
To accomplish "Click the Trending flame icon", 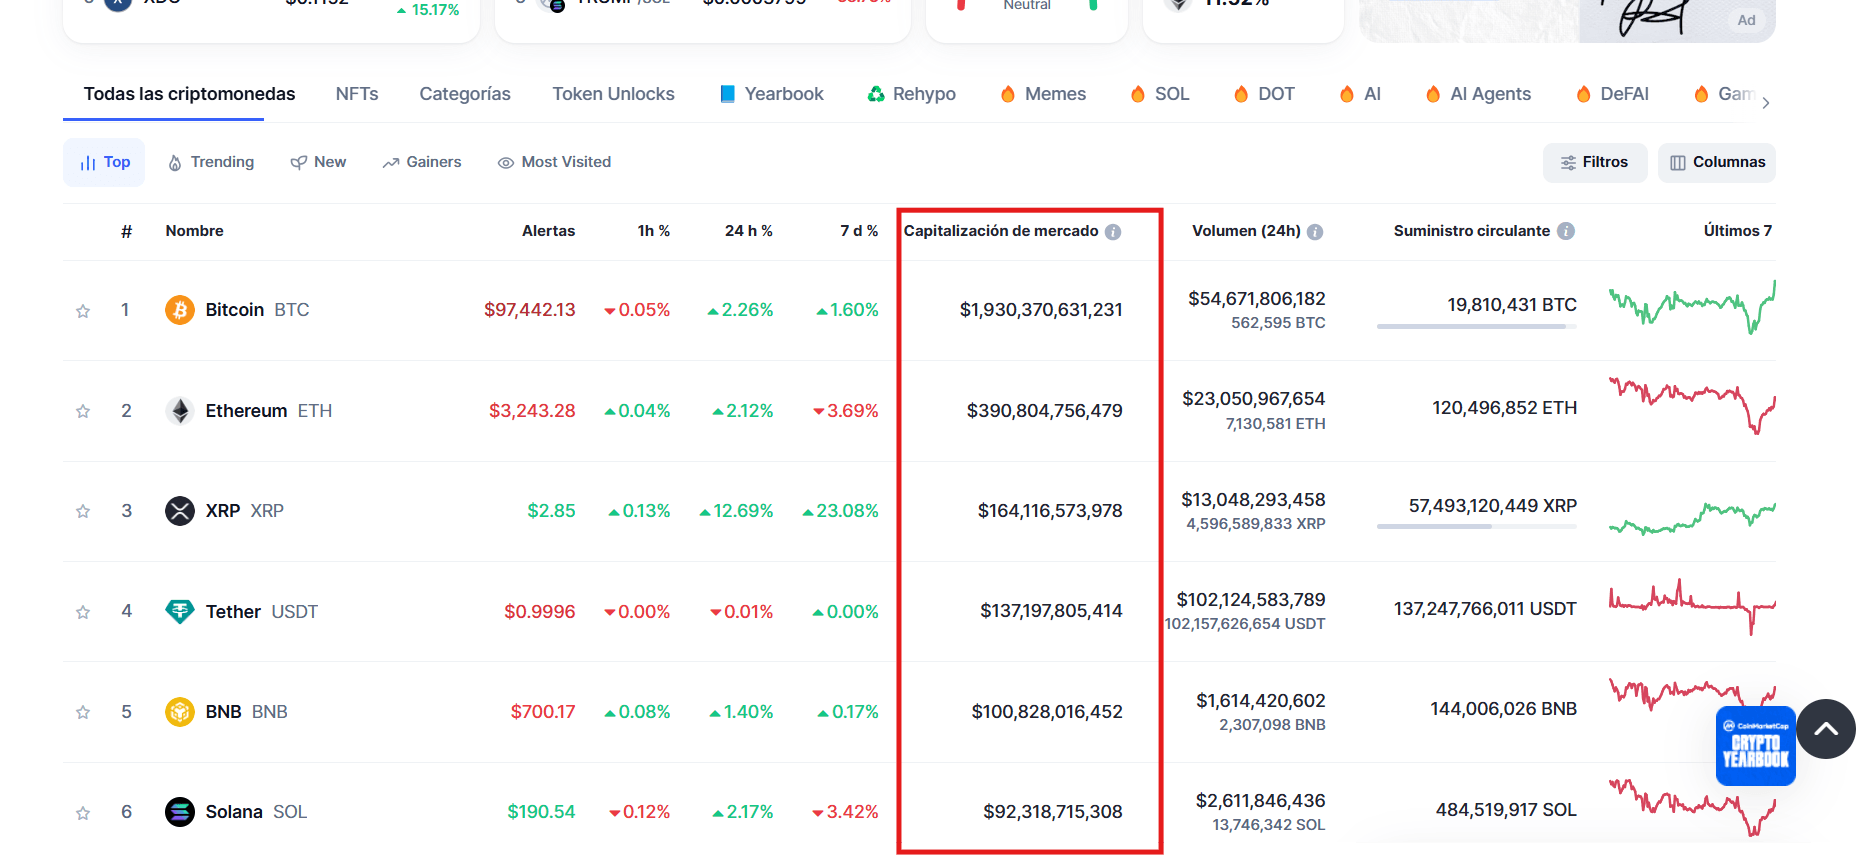I will pyautogui.click(x=175, y=163).
